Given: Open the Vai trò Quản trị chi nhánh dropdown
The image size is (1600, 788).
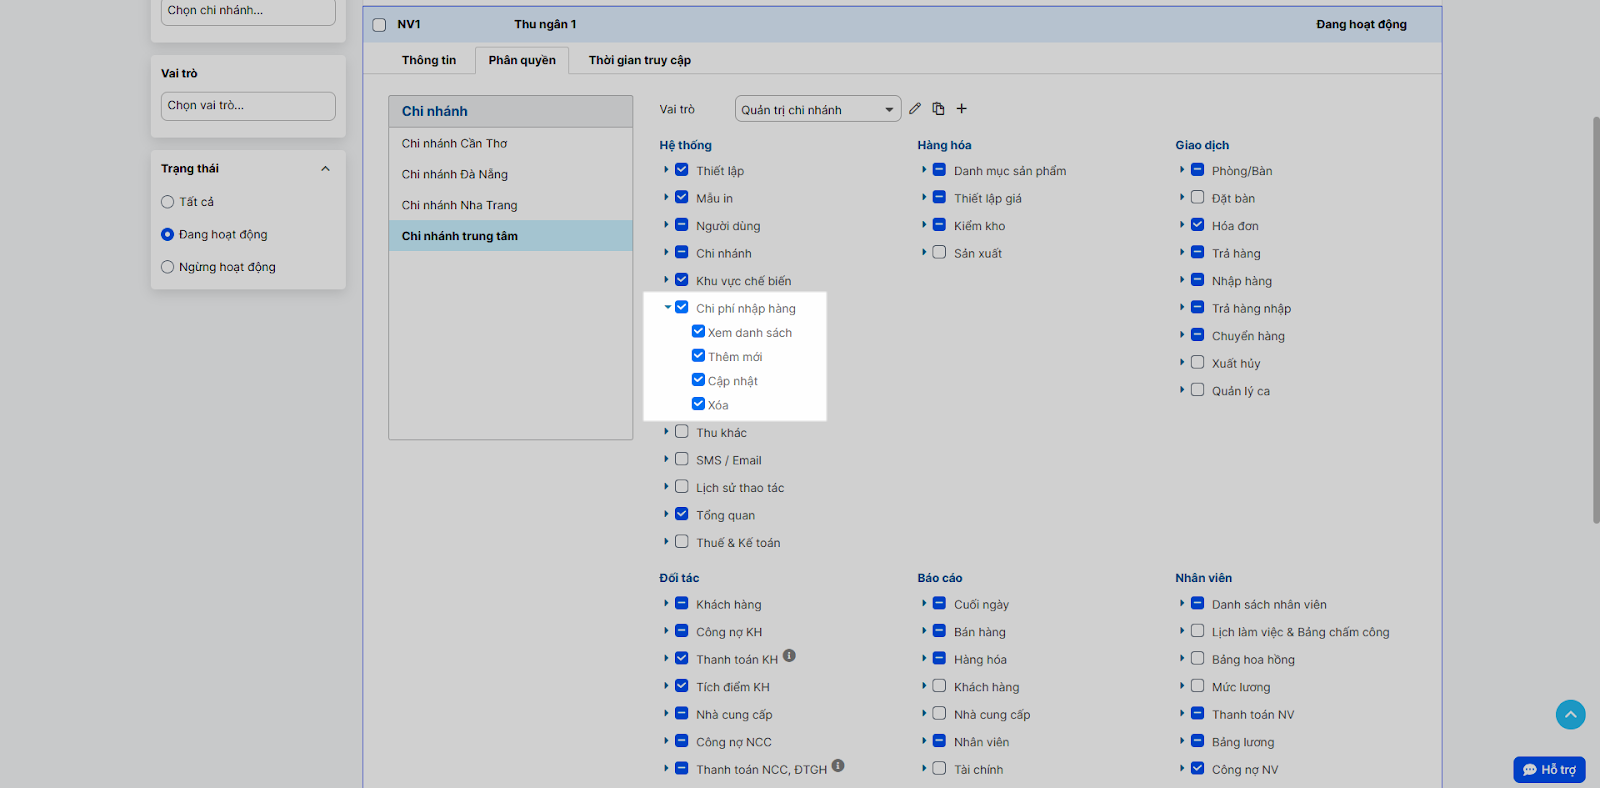Looking at the screenshot, I should [817, 110].
